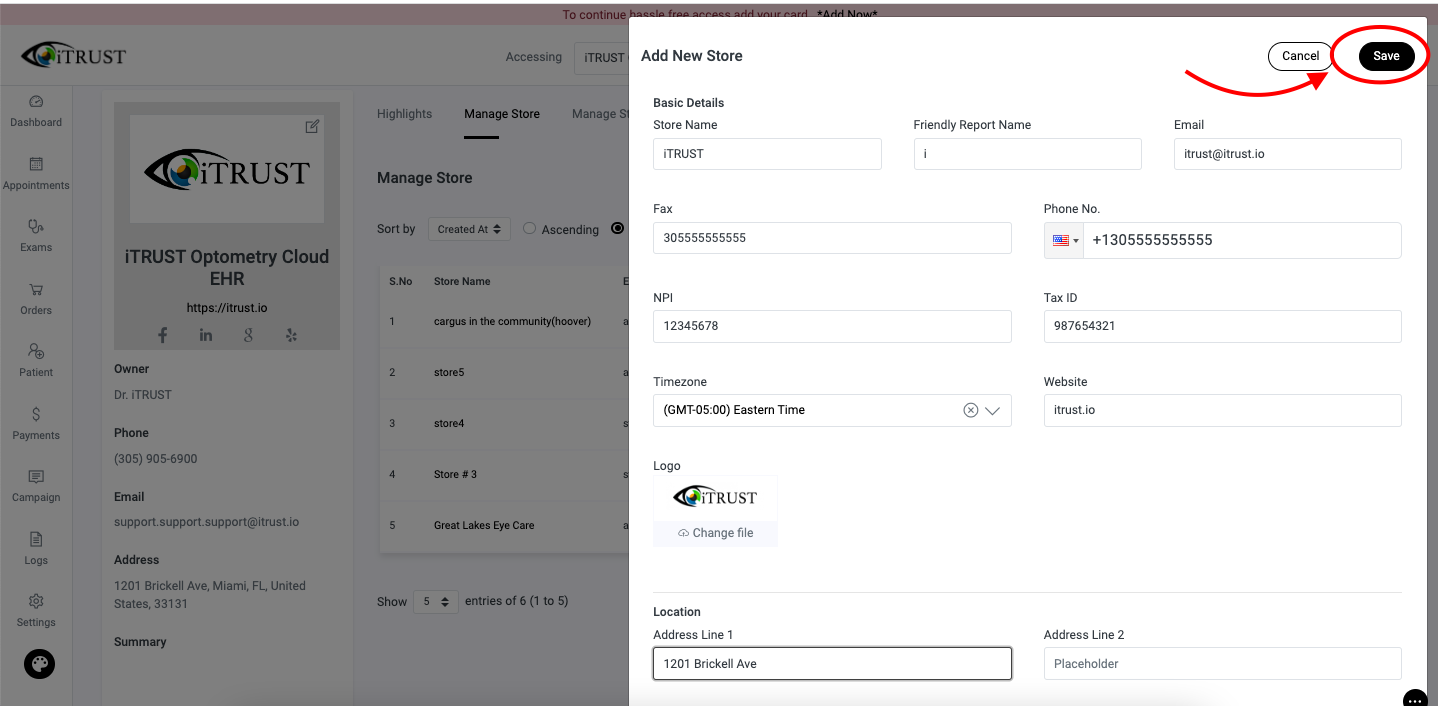This screenshot has height=706, width=1438.
Task: Open the Logs sidebar icon
Action: click(x=36, y=548)
